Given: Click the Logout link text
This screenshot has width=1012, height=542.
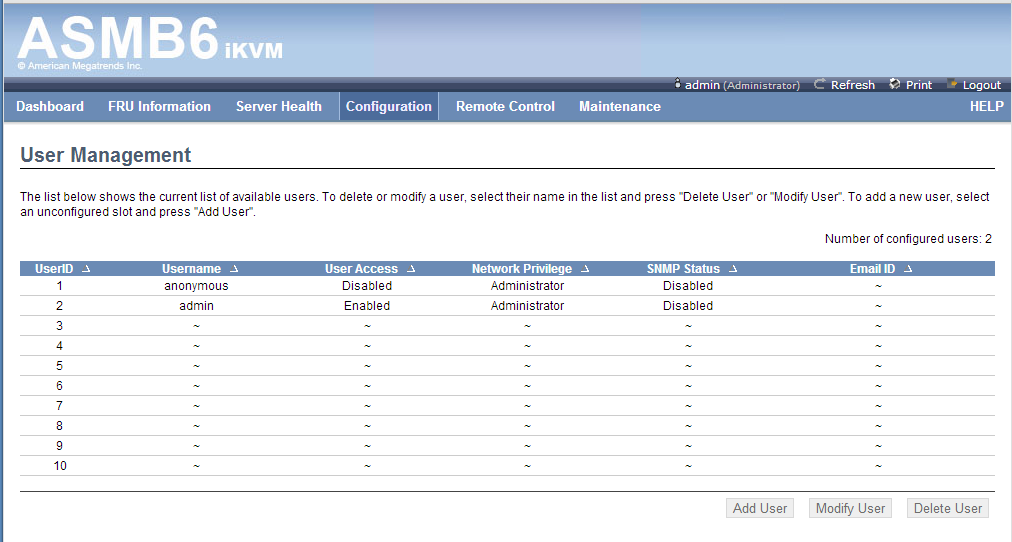Looking at the screenshot, I should click(982, 85).
